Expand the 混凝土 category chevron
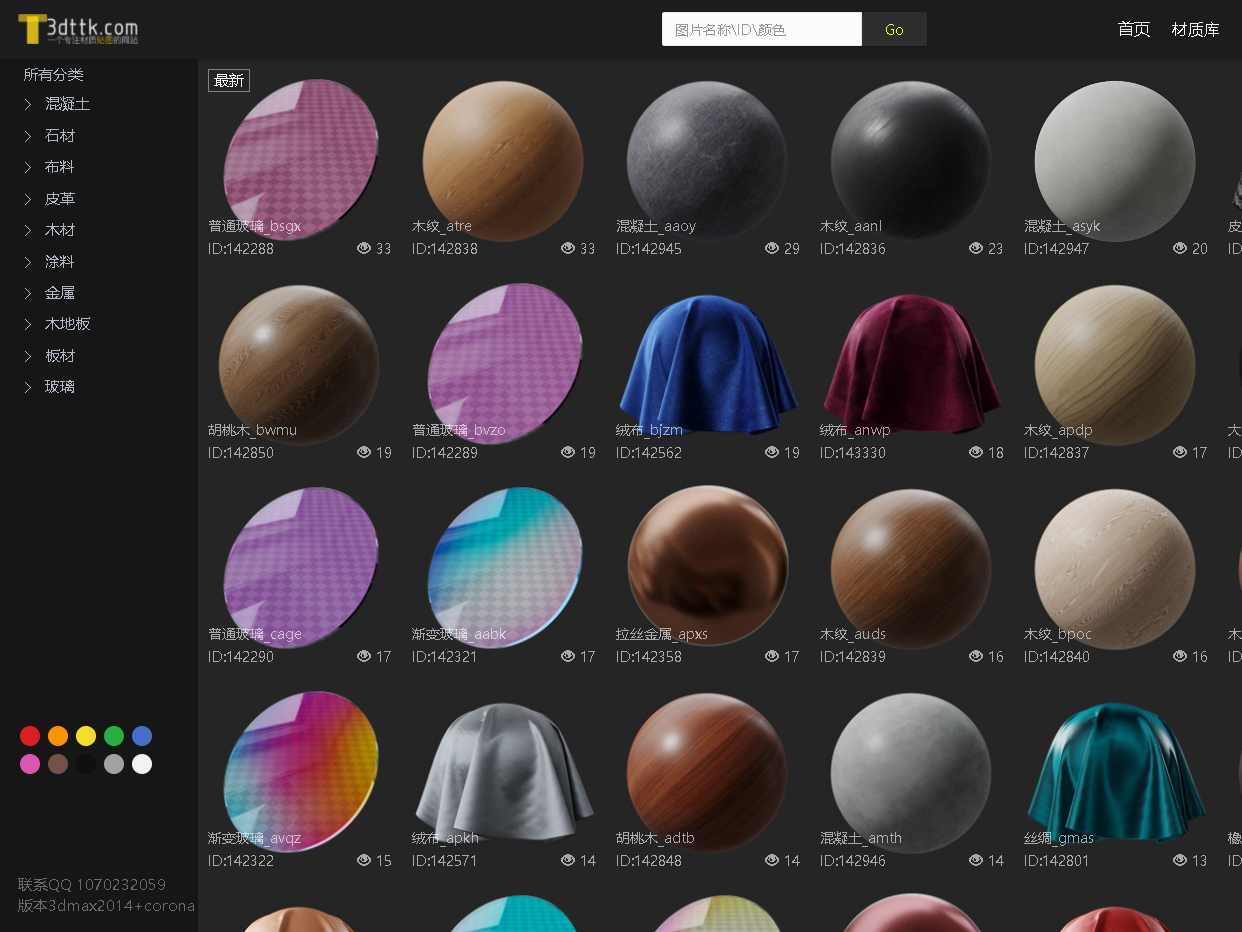 [x=28, y=104]
